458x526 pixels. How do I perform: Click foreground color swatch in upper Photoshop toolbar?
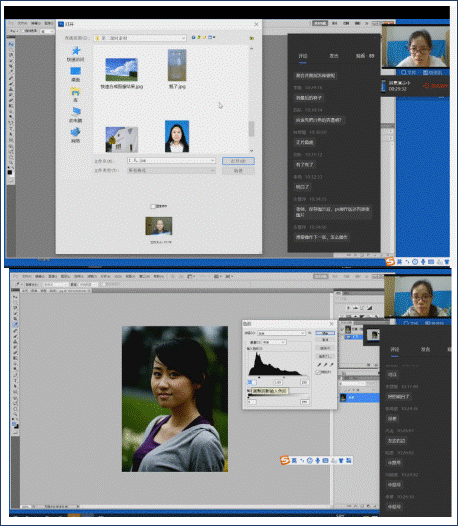[10, 172]
